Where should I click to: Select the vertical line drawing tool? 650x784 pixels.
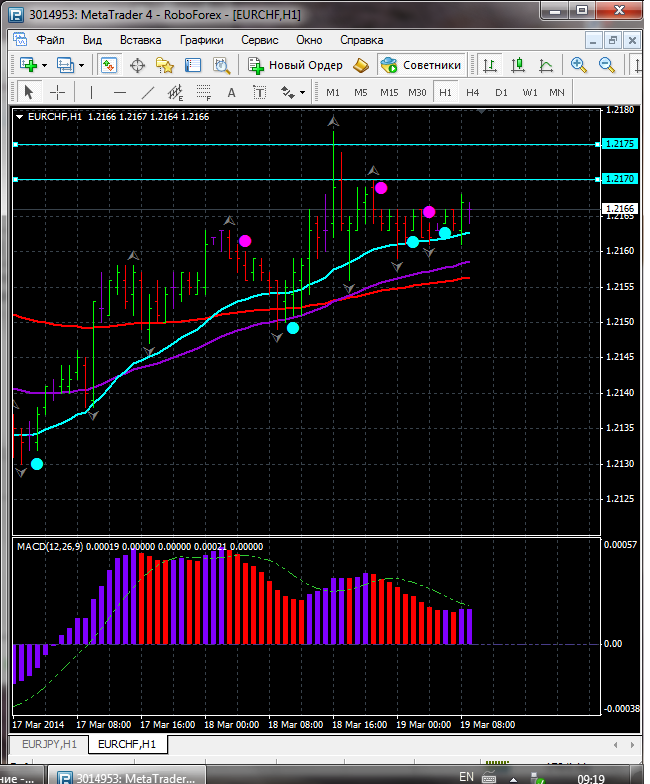pos(91,92)
